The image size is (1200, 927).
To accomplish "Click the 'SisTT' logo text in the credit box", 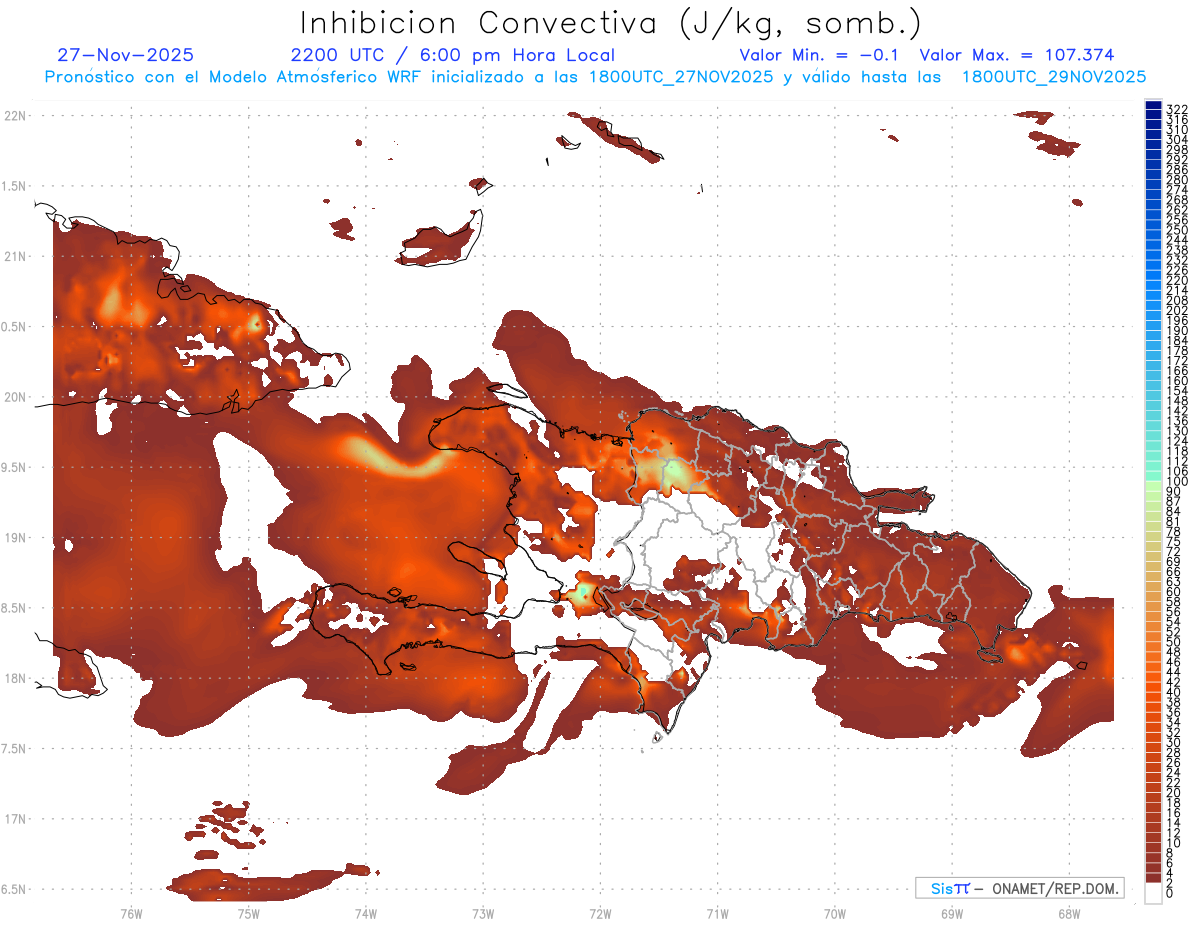I will (949, 888).
